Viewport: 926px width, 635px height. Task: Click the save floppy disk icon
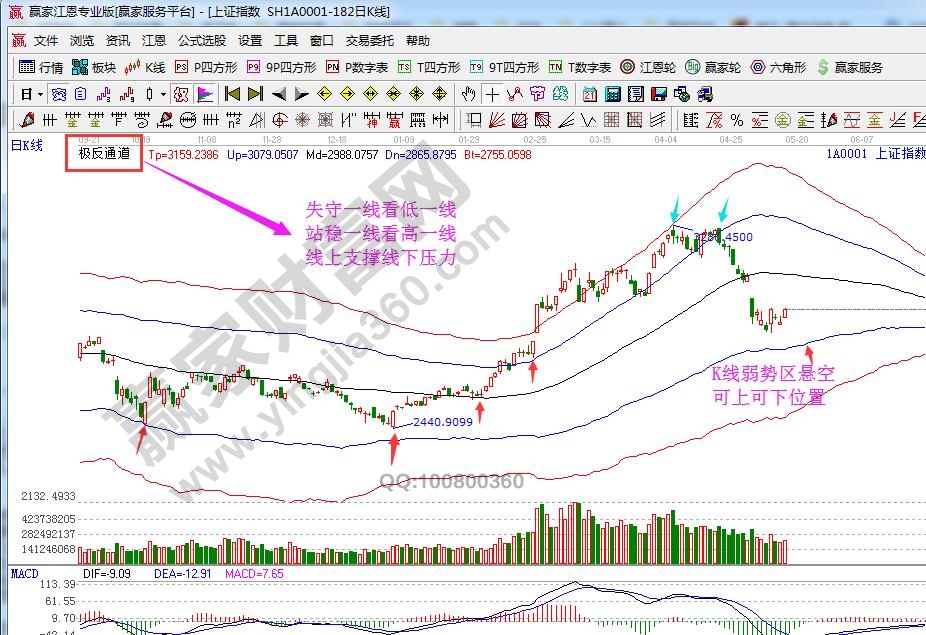pos(658,94)
